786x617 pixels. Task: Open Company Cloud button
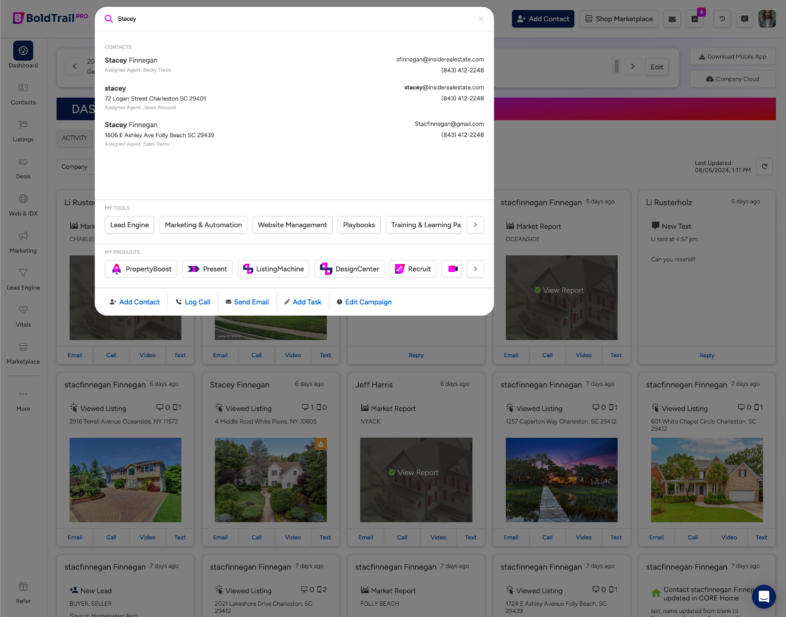[732, 79]
